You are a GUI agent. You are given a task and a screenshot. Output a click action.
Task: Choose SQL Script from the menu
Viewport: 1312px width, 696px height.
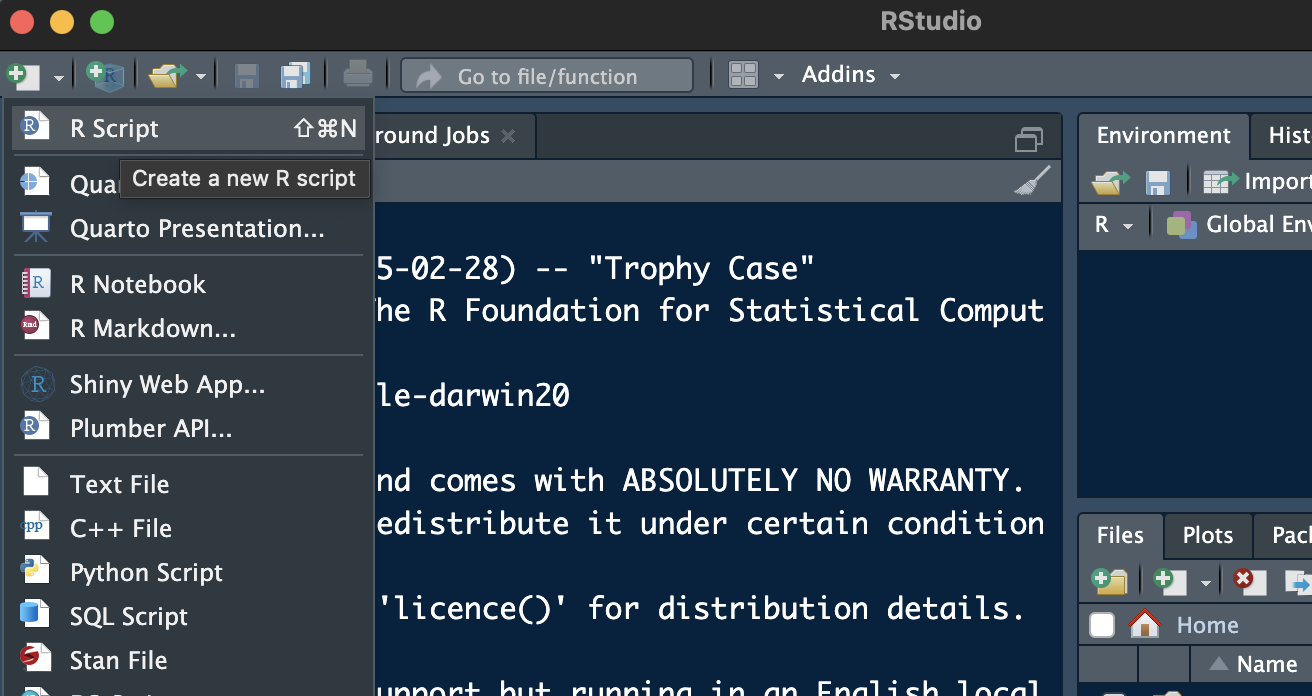tap(188, 616)
